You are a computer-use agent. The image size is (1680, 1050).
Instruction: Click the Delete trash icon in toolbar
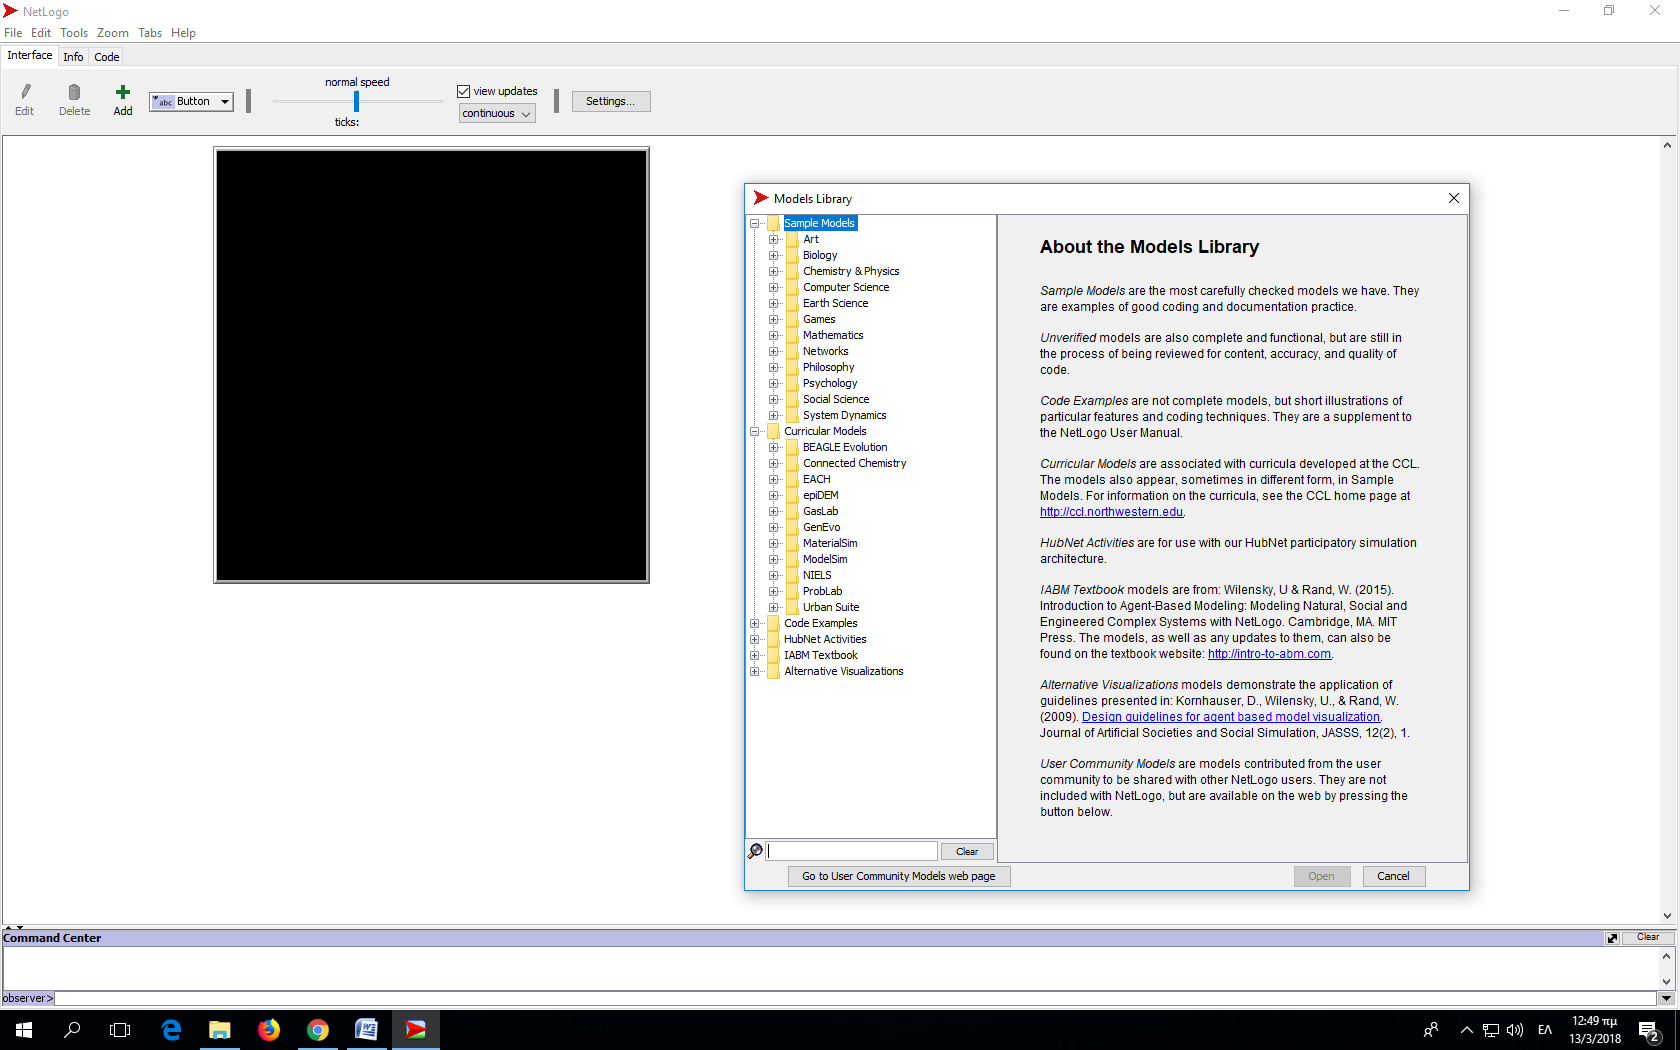click(74, 92)
